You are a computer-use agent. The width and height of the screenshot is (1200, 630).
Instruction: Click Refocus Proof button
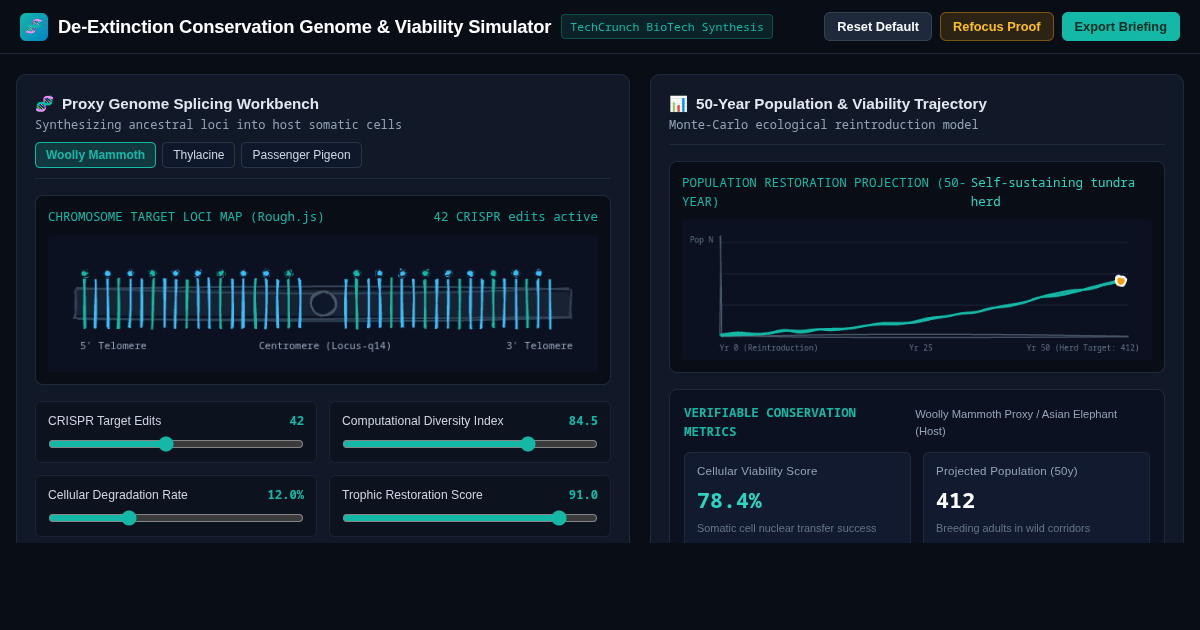coord(997,27)
